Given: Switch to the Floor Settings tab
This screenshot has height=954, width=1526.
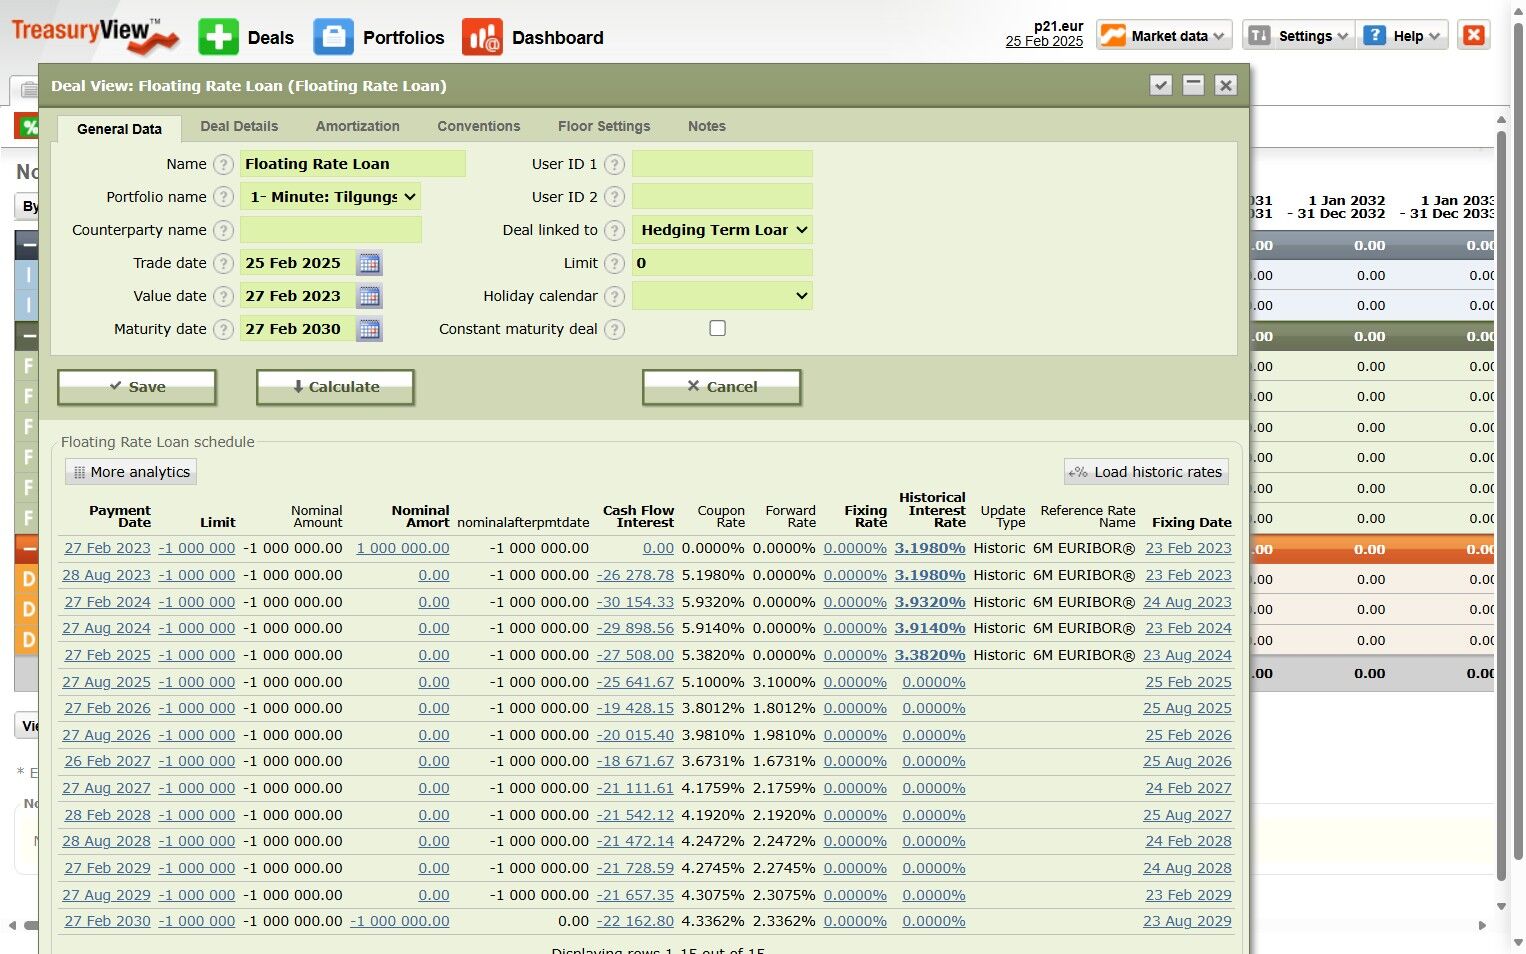Looking at the screenshot, I should [x=604, y=126].
